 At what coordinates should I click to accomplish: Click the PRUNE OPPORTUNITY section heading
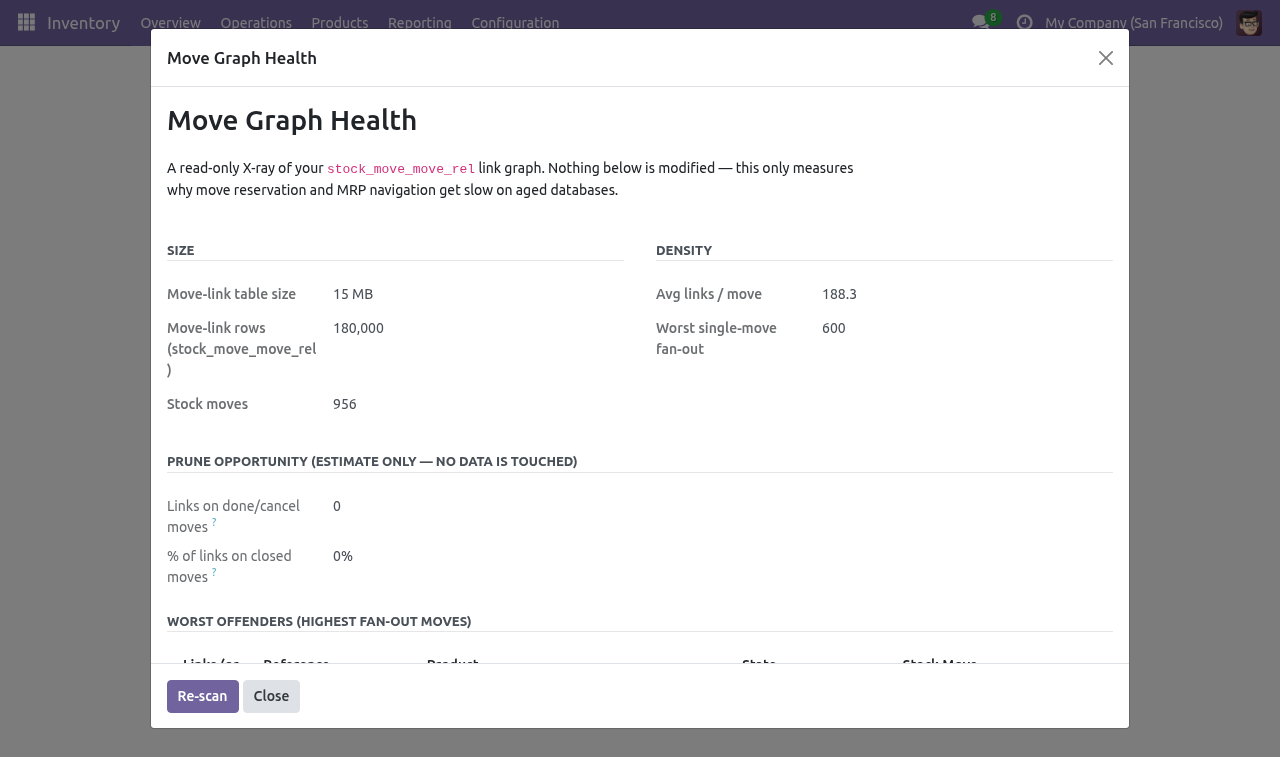click(372, 461)
